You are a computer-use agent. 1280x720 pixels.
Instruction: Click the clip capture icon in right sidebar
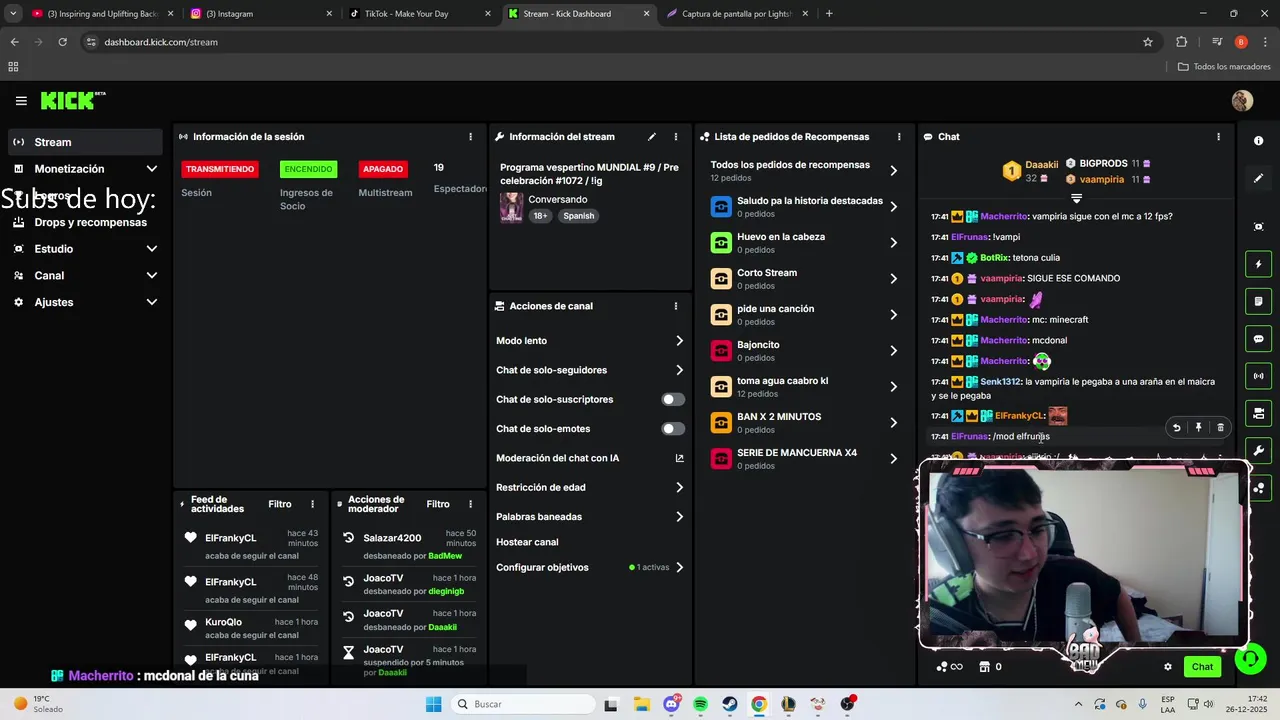[1258, 227]
